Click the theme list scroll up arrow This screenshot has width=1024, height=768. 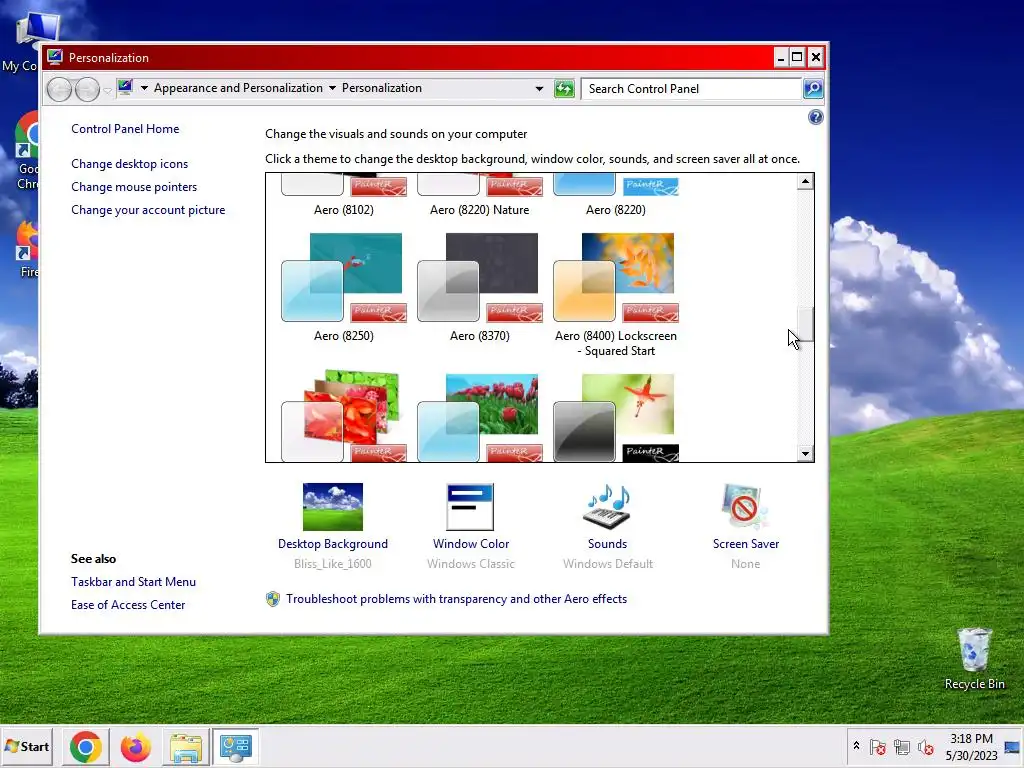[805, 181]
